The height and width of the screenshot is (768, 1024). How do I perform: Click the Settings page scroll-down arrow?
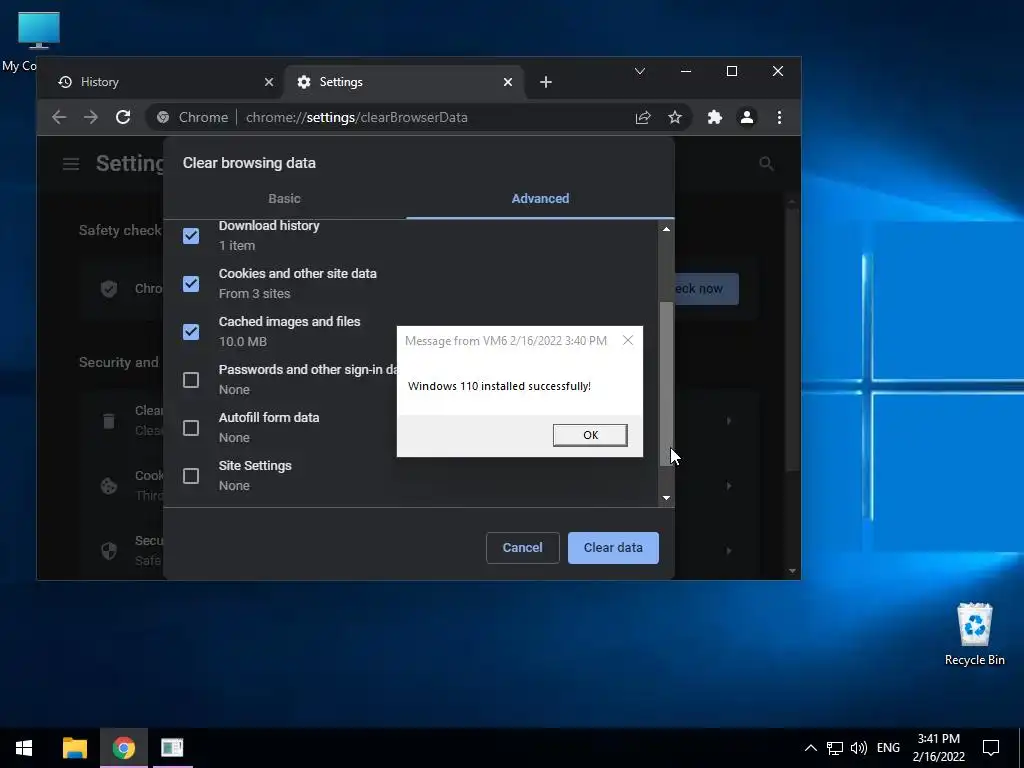[x=792, y=571]
